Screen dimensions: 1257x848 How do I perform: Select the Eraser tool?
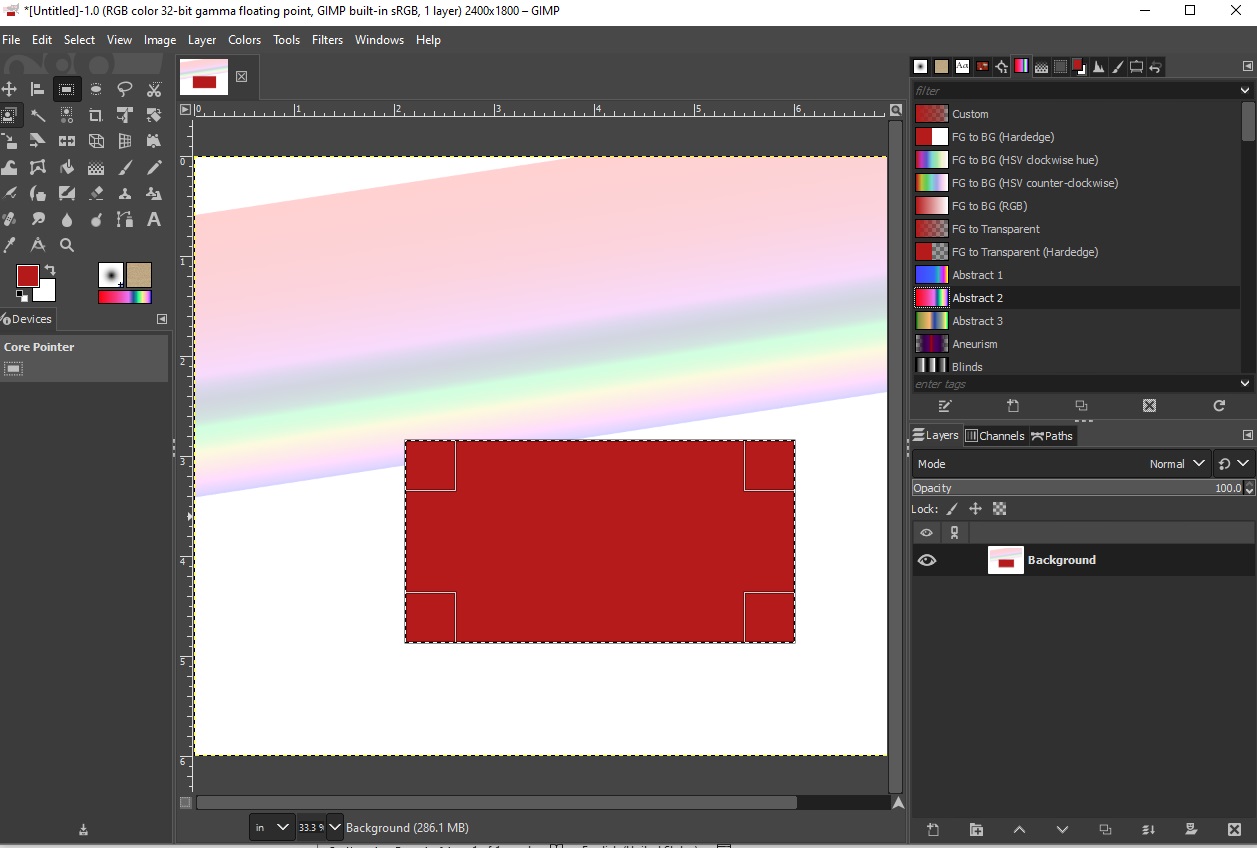96,193
